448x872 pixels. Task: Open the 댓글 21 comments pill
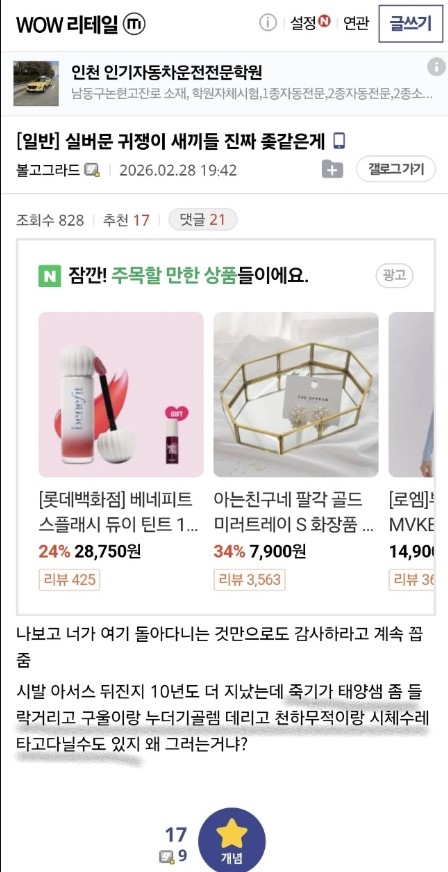point(203,220)
